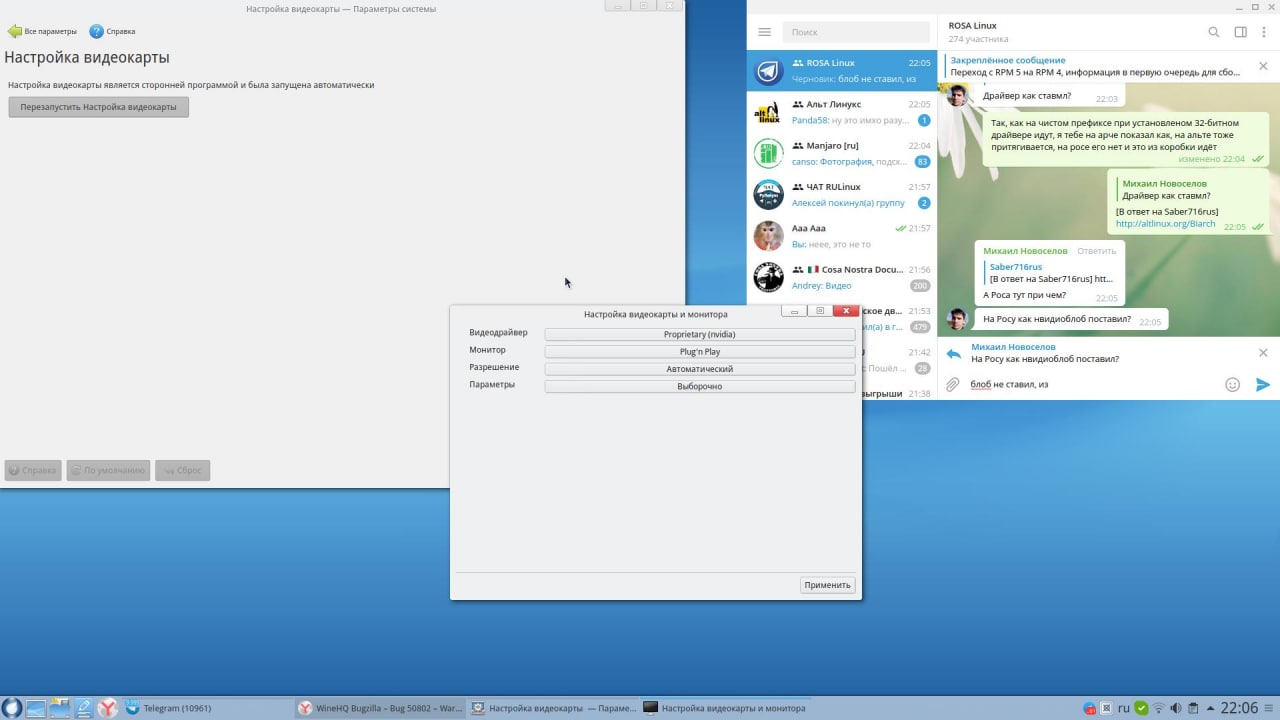Send the message with arrow icon
This screenshot has height=720, width=1280.
pyautogui.click(x=1262, y=385)
